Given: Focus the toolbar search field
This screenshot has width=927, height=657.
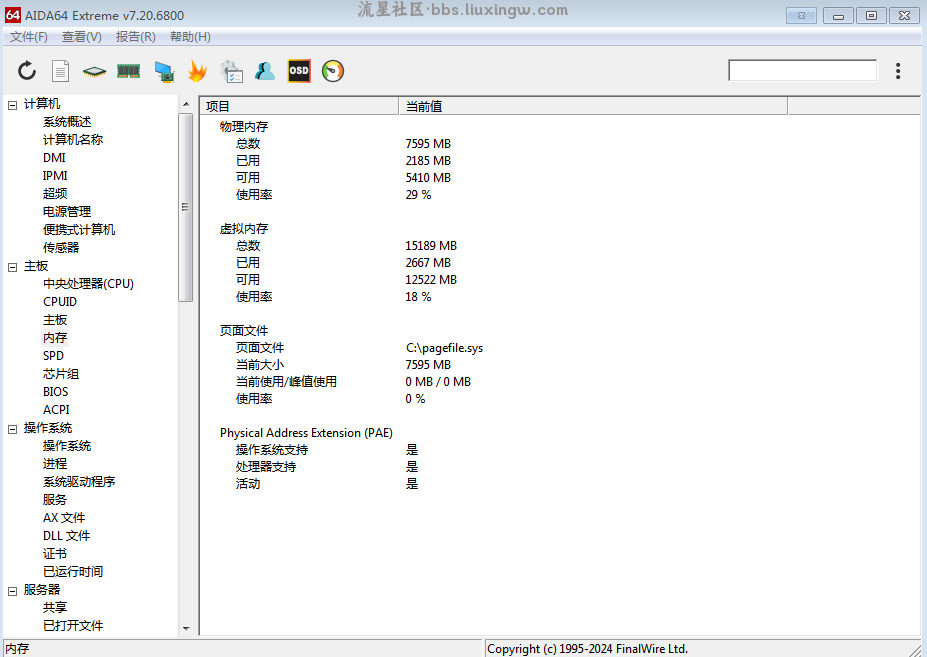Looking at the screenshot, I should 802,70.
